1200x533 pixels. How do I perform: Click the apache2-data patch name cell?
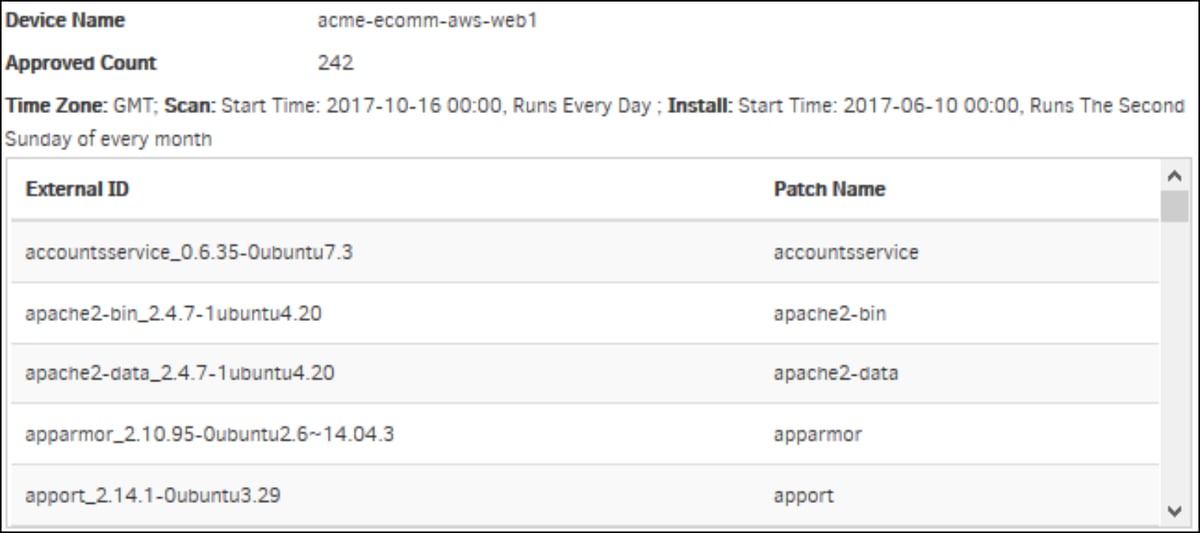point(836,374)
